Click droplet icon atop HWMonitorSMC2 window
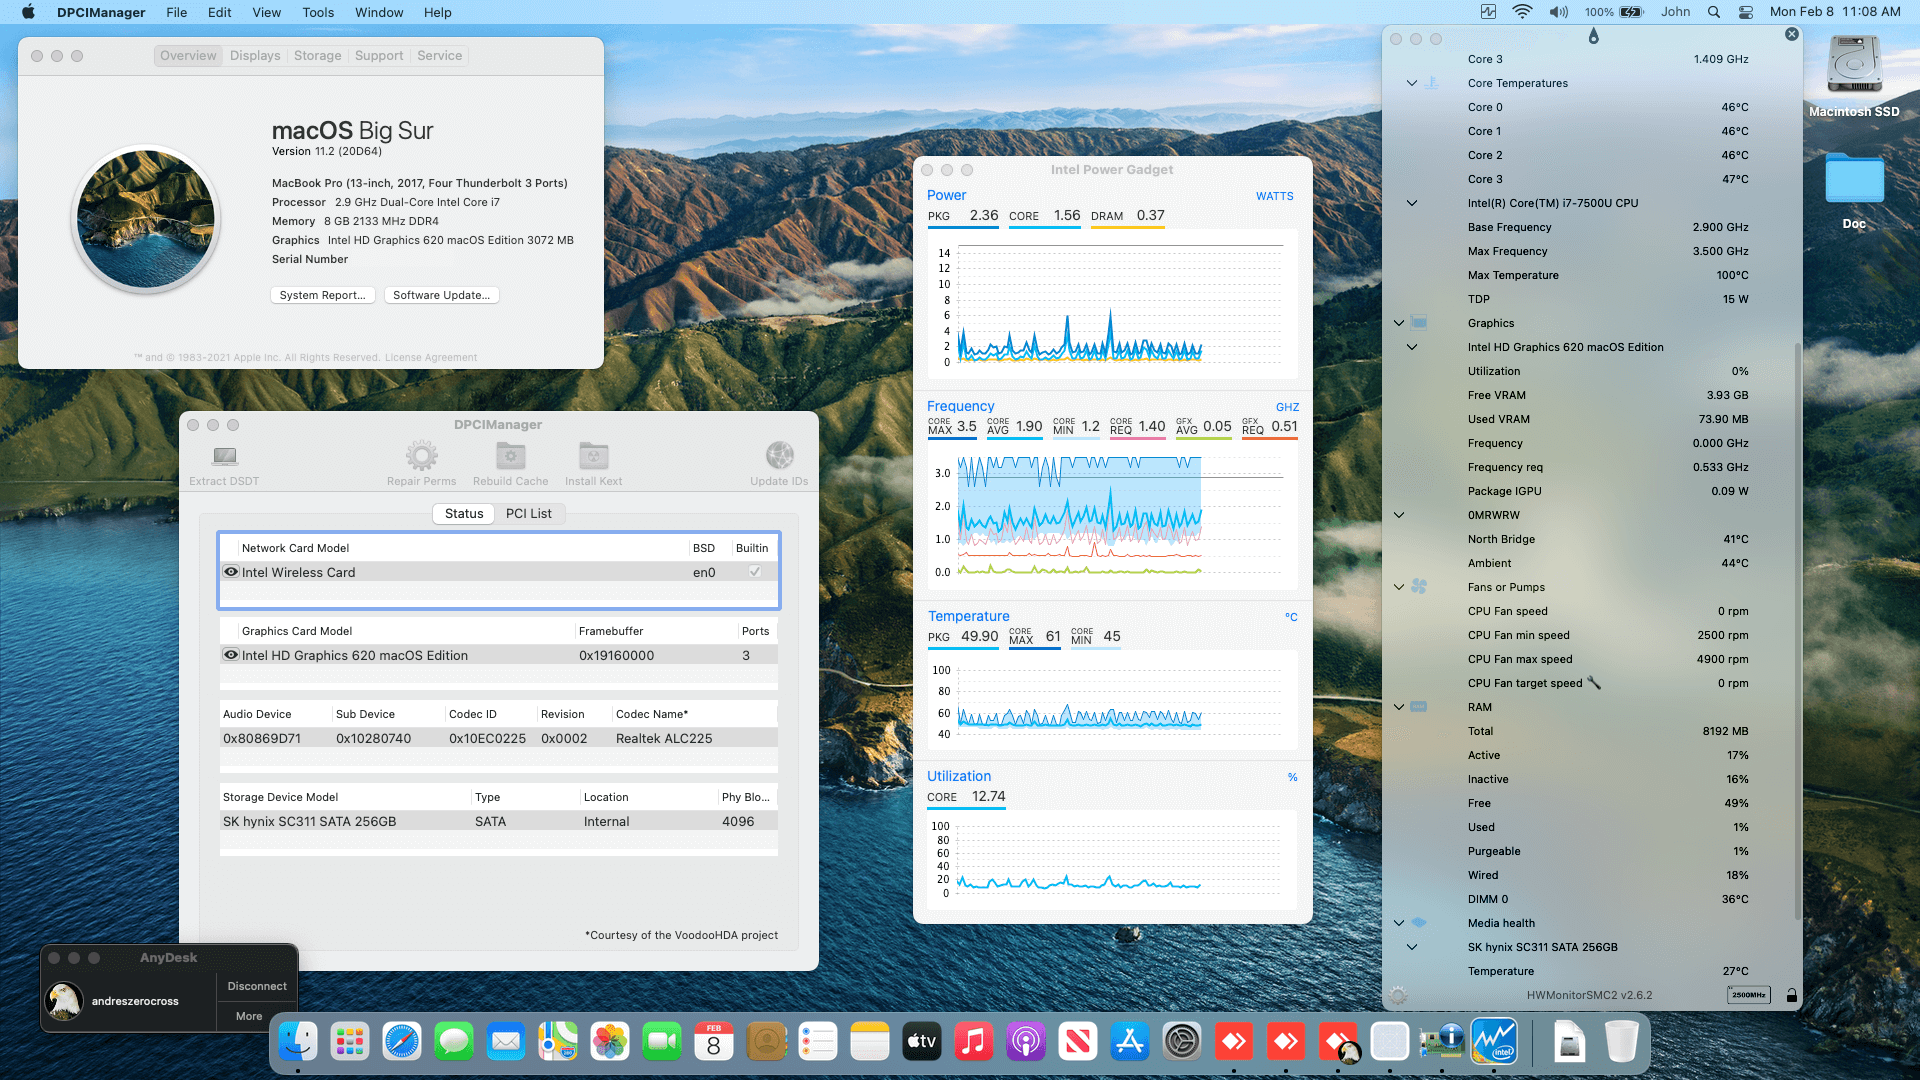1920x1080 pixels. [x=1594, y=36]
